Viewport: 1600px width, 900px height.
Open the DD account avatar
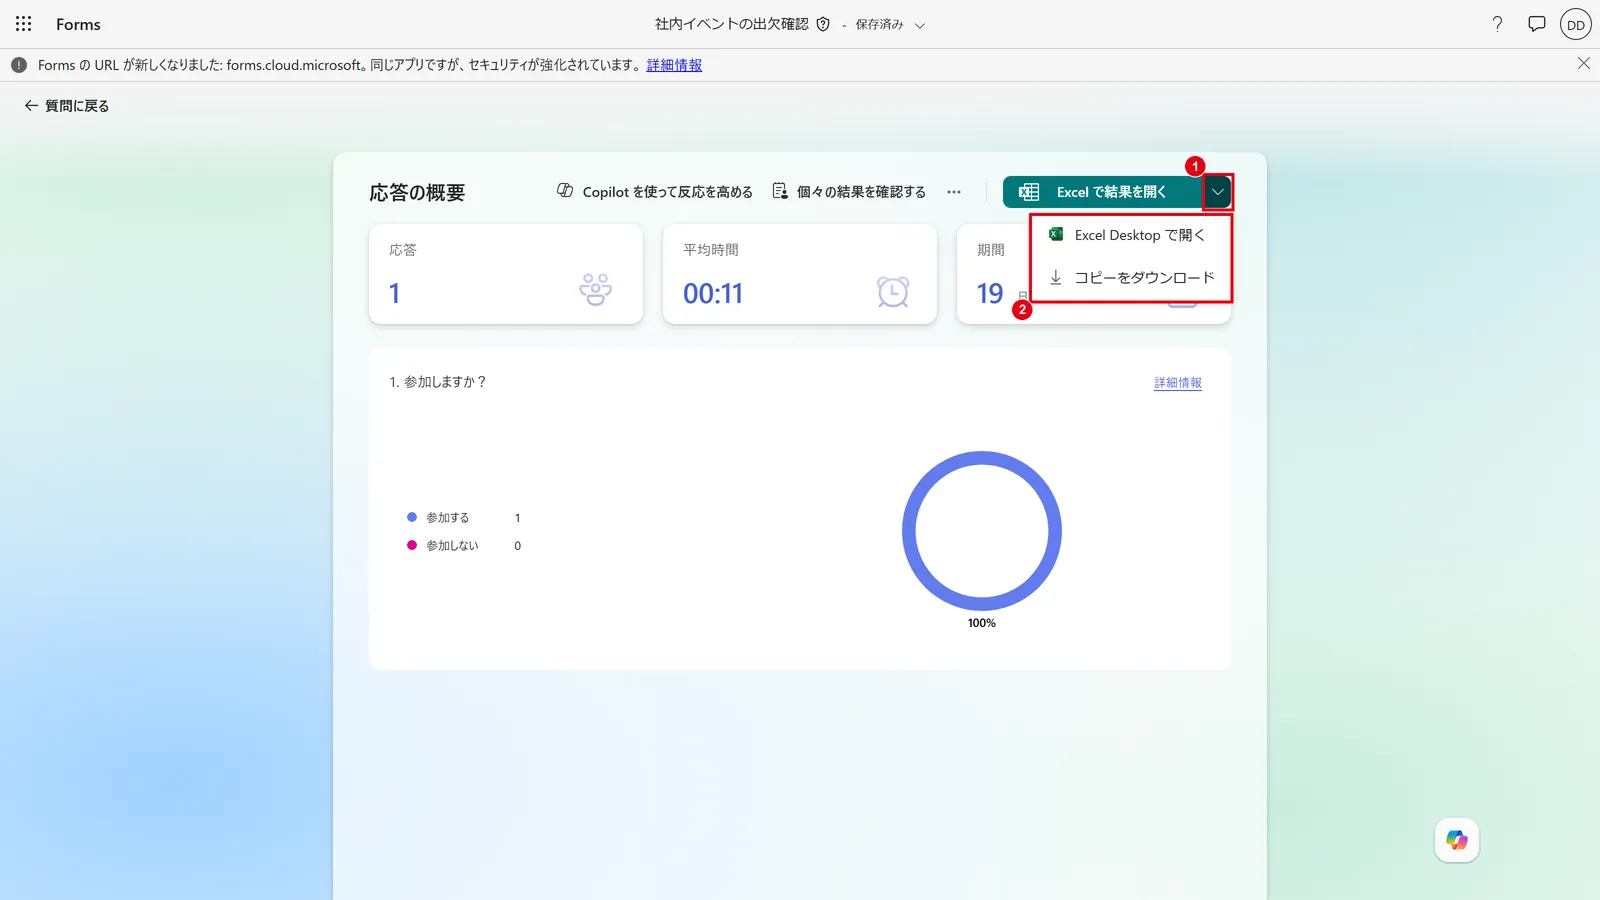[x=1576, y=25]
